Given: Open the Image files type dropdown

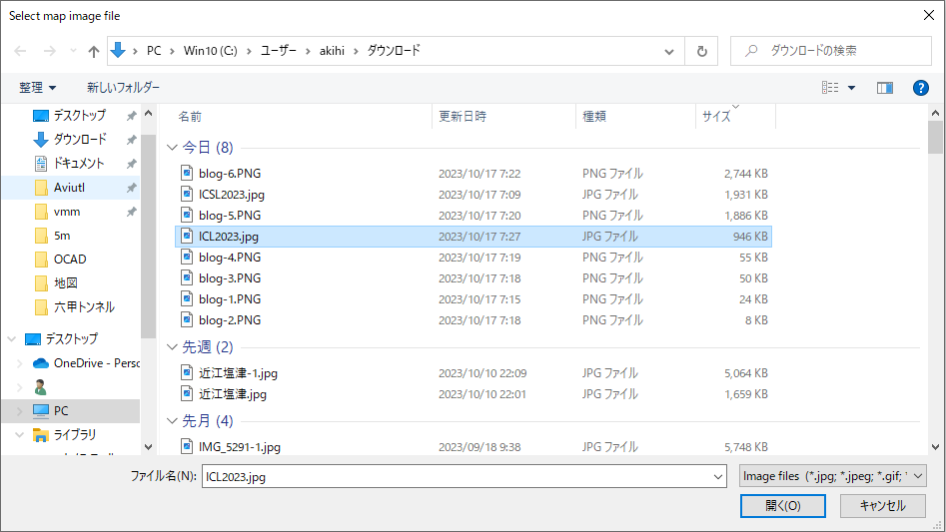Looking at the screenshot, I should (x=832, y=477).
